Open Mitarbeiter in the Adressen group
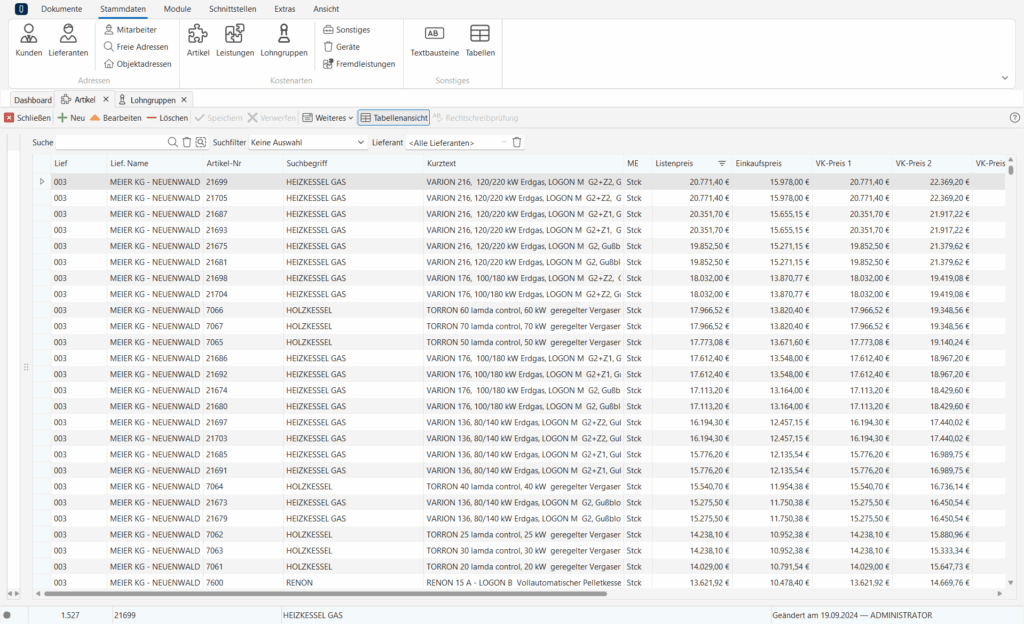Viewport: 1024px width, 624px height. (x=131, y=30)
